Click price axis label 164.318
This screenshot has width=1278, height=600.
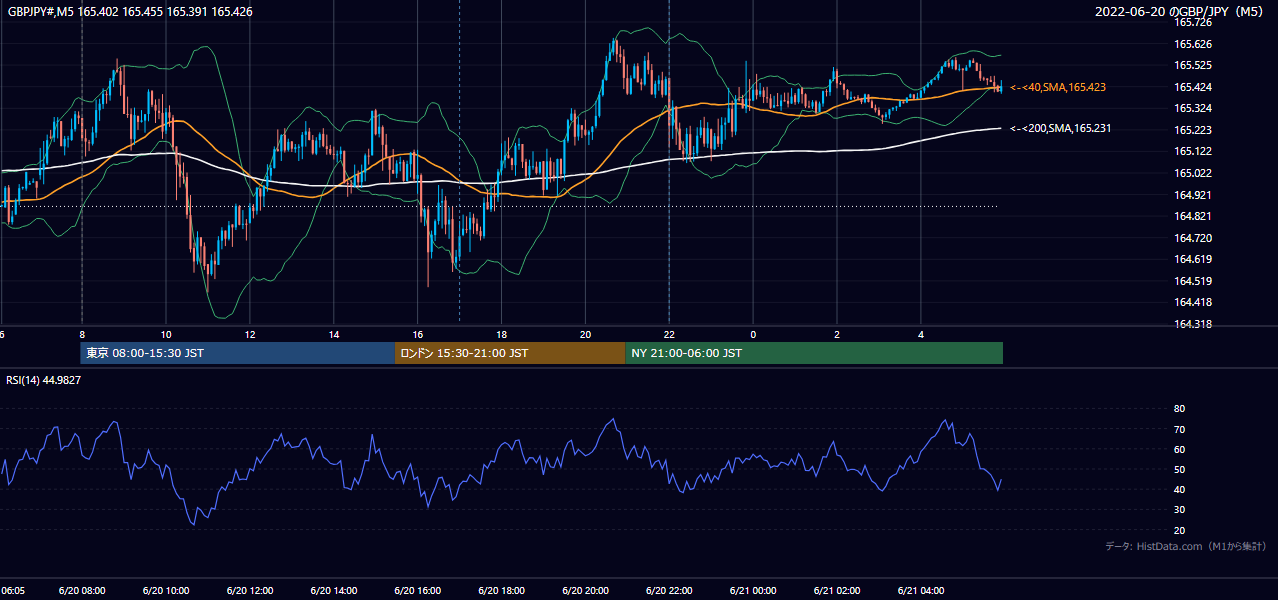pyautogui.click(x=1193, y=324)
